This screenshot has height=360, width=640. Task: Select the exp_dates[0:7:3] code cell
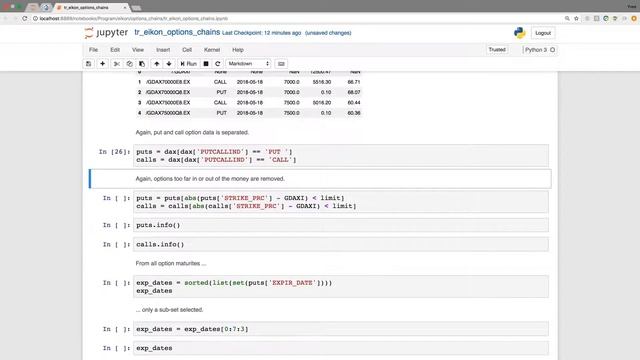point(341,329)
